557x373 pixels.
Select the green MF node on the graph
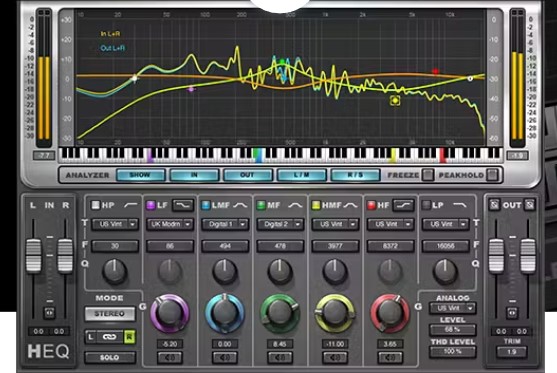pyautogui.click(x=282, y=62)
